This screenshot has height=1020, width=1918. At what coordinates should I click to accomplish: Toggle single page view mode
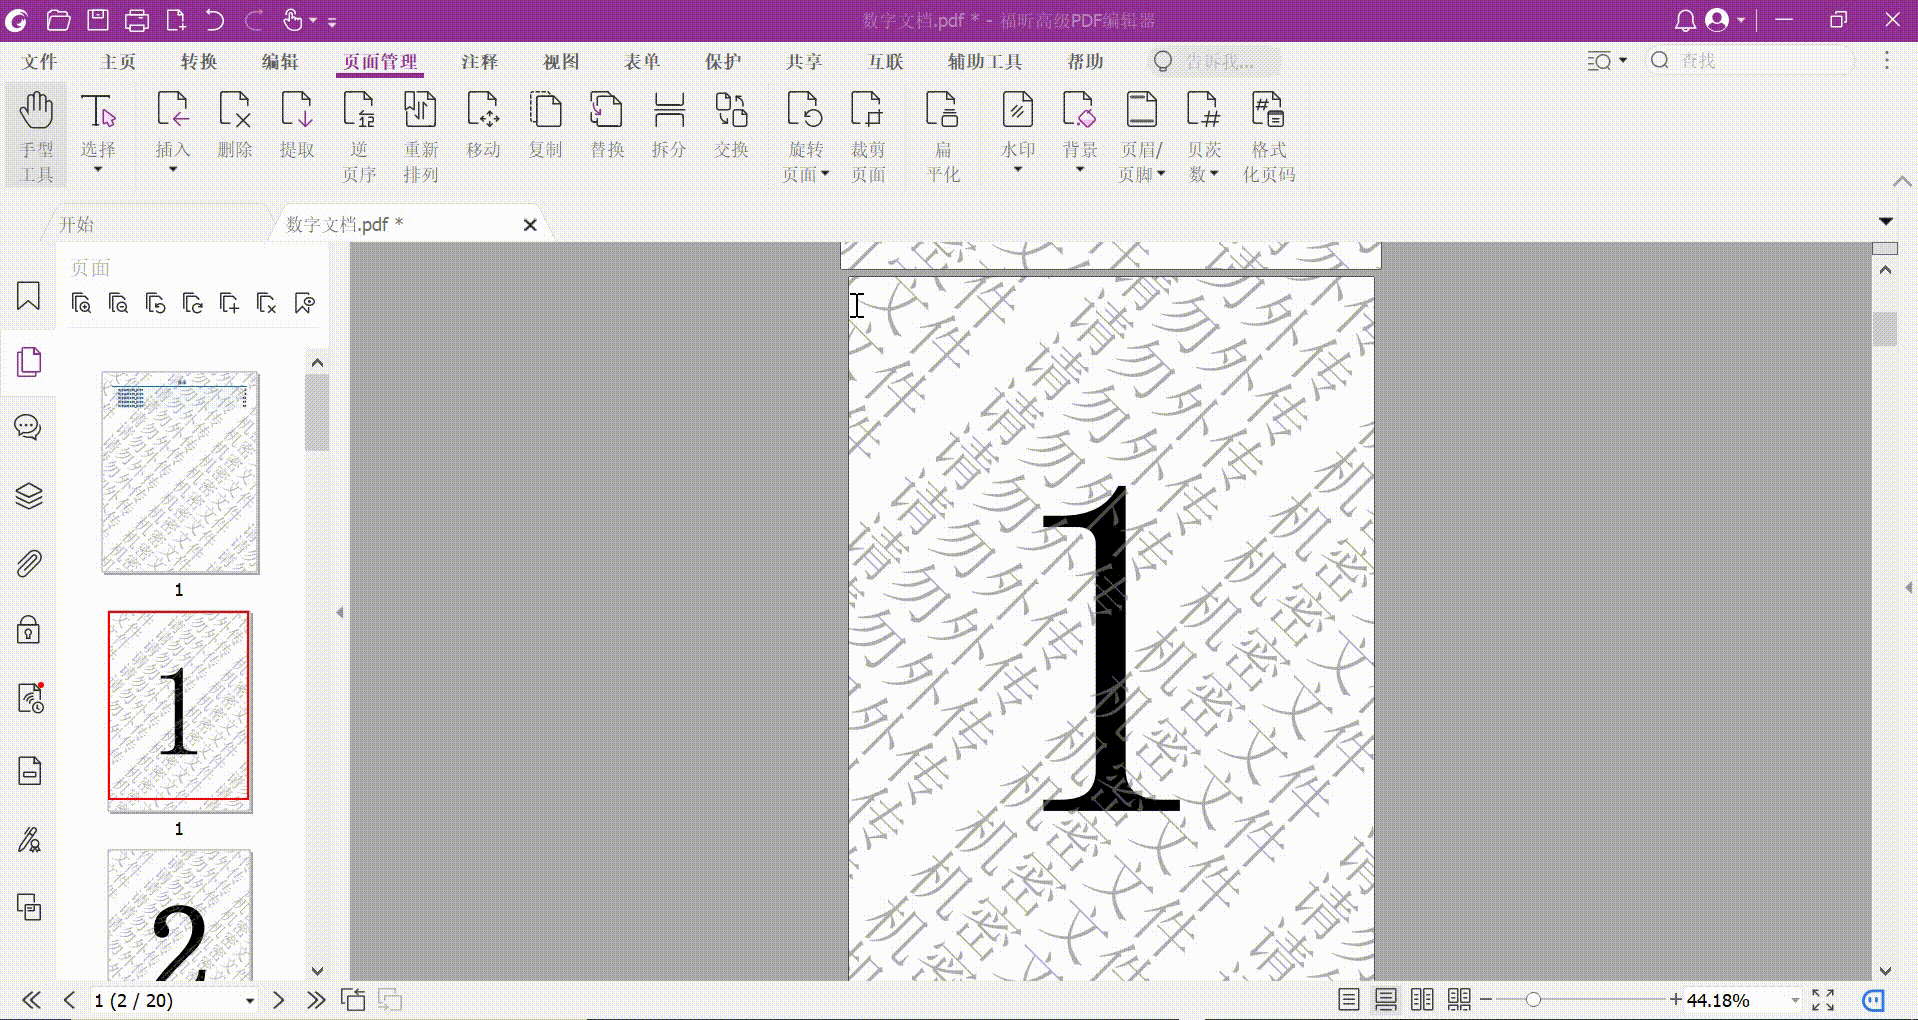point(1349,1000)
